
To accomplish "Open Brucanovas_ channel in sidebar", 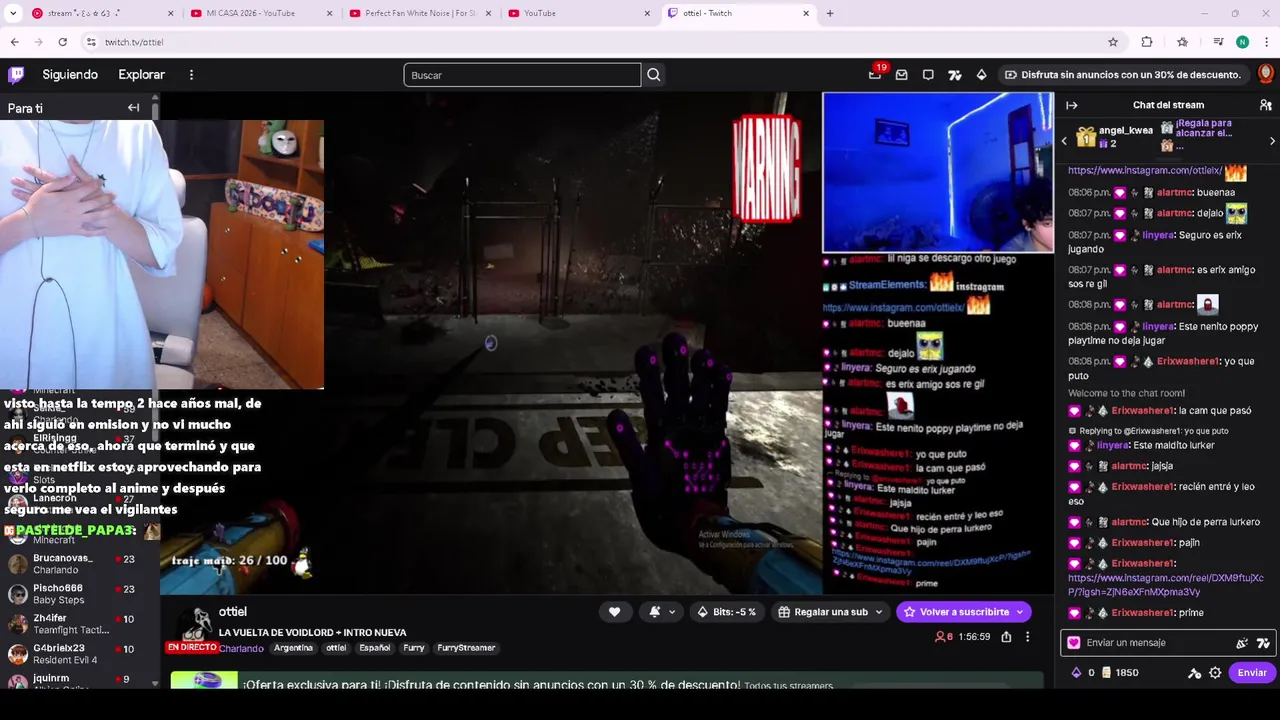I will 78,564.
